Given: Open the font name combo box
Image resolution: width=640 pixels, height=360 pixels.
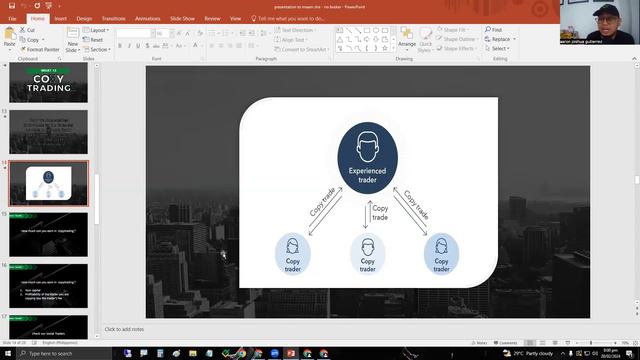Looking at the screenshot, I should click(x=136, y=33).
